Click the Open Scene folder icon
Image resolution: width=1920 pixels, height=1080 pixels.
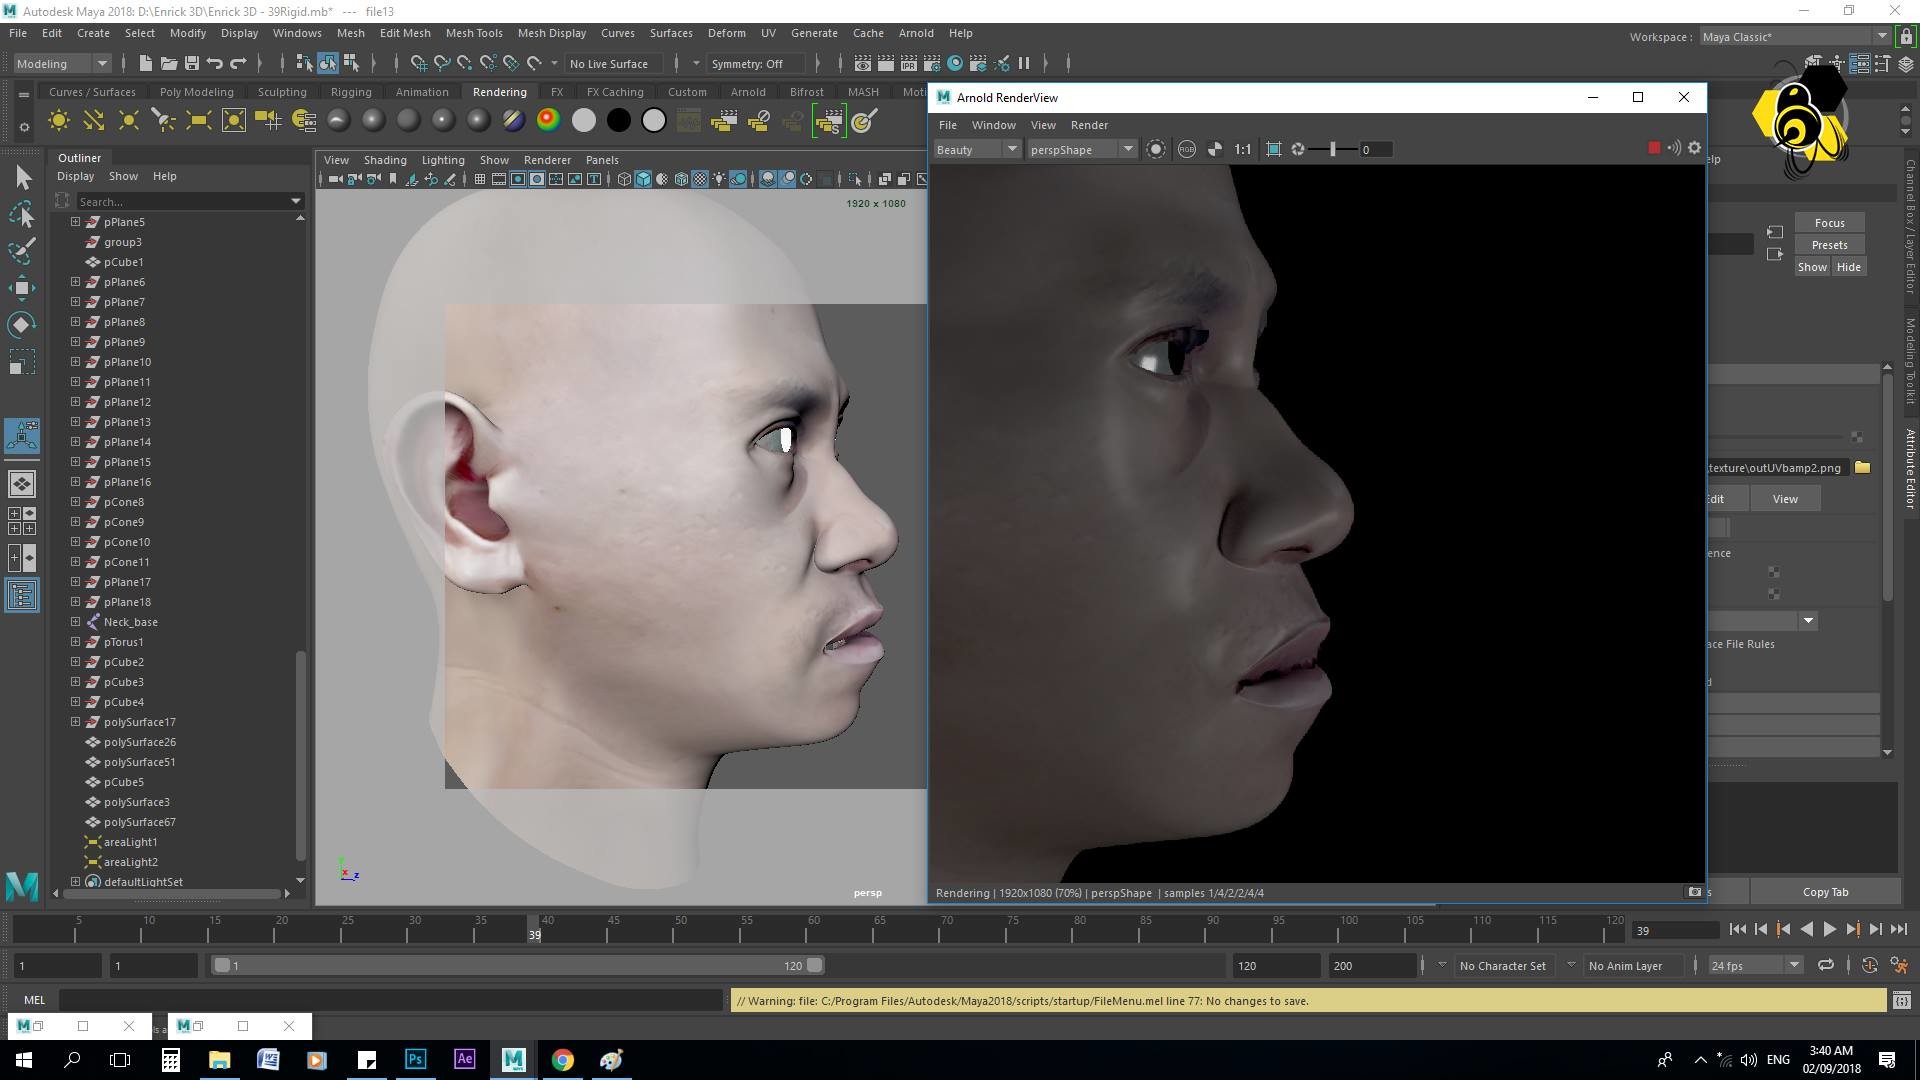[168, 63]
